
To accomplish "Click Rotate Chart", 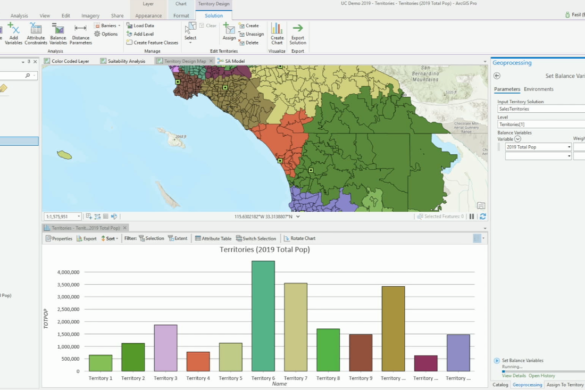I will (300, 238).
